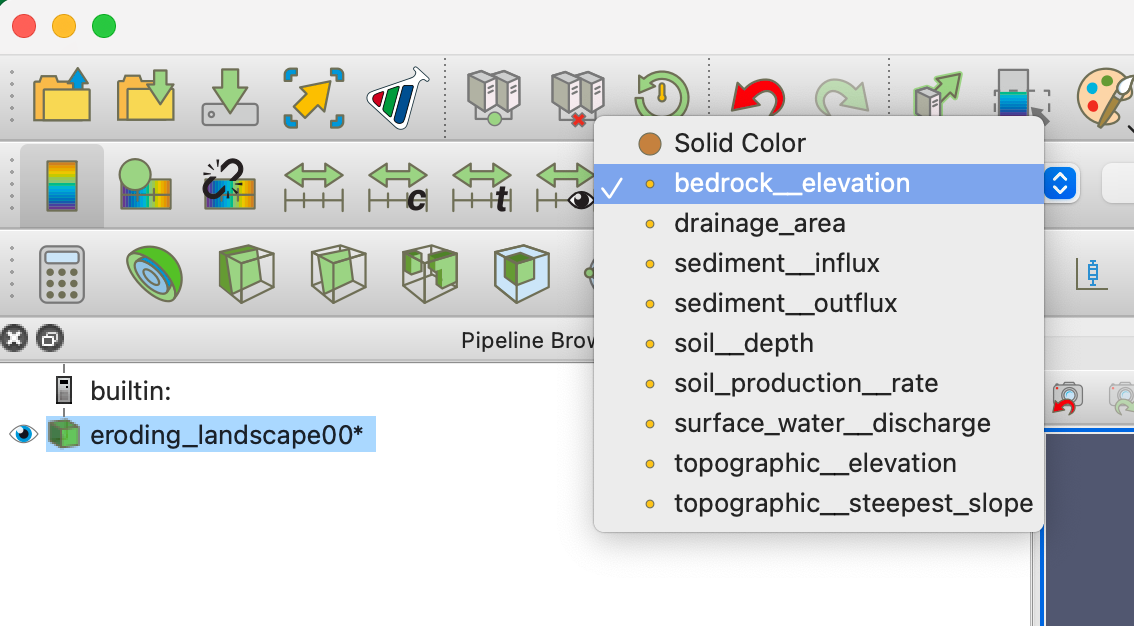Click the rescale visible data range eye icon
This screenshot has width=1134, height=626.
point(566,186)
